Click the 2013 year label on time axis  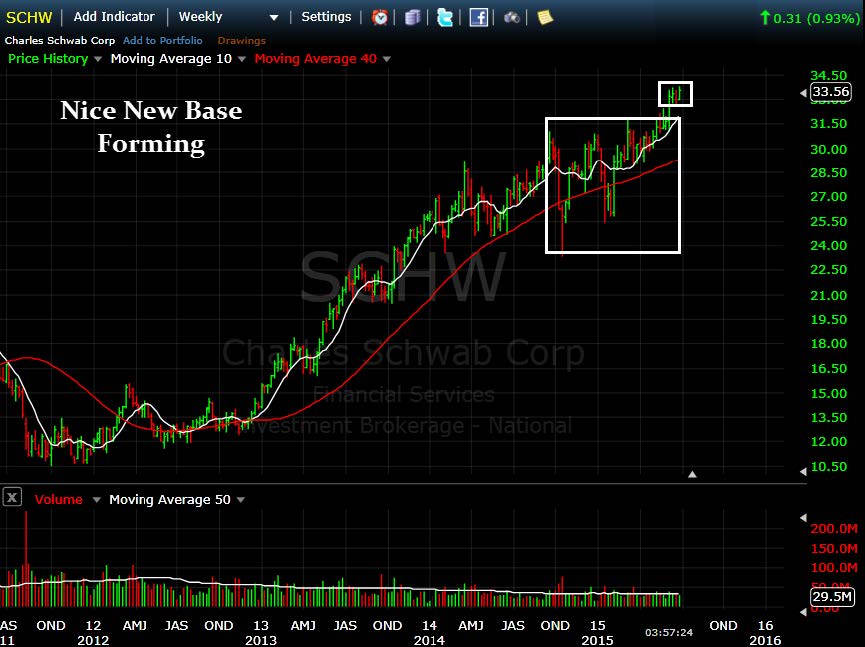point(261,640)
